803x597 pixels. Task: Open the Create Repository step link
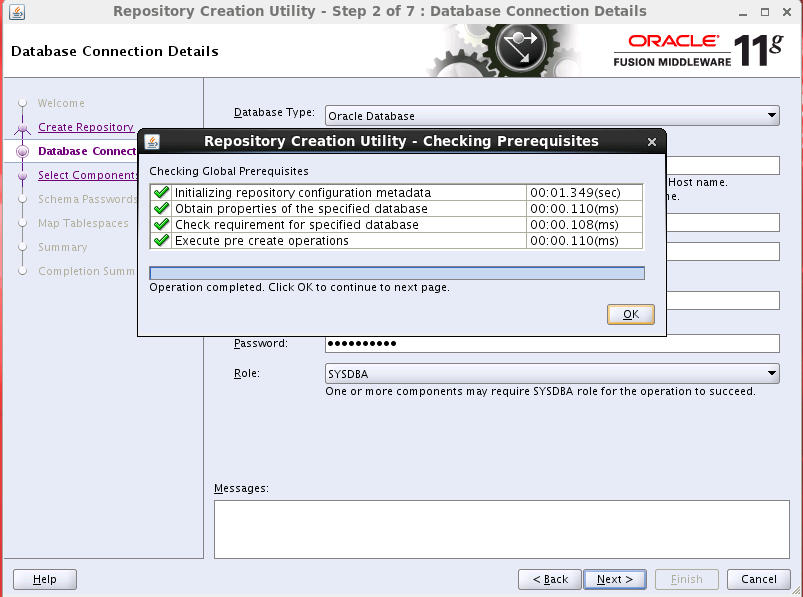click(x=86, y=127)
